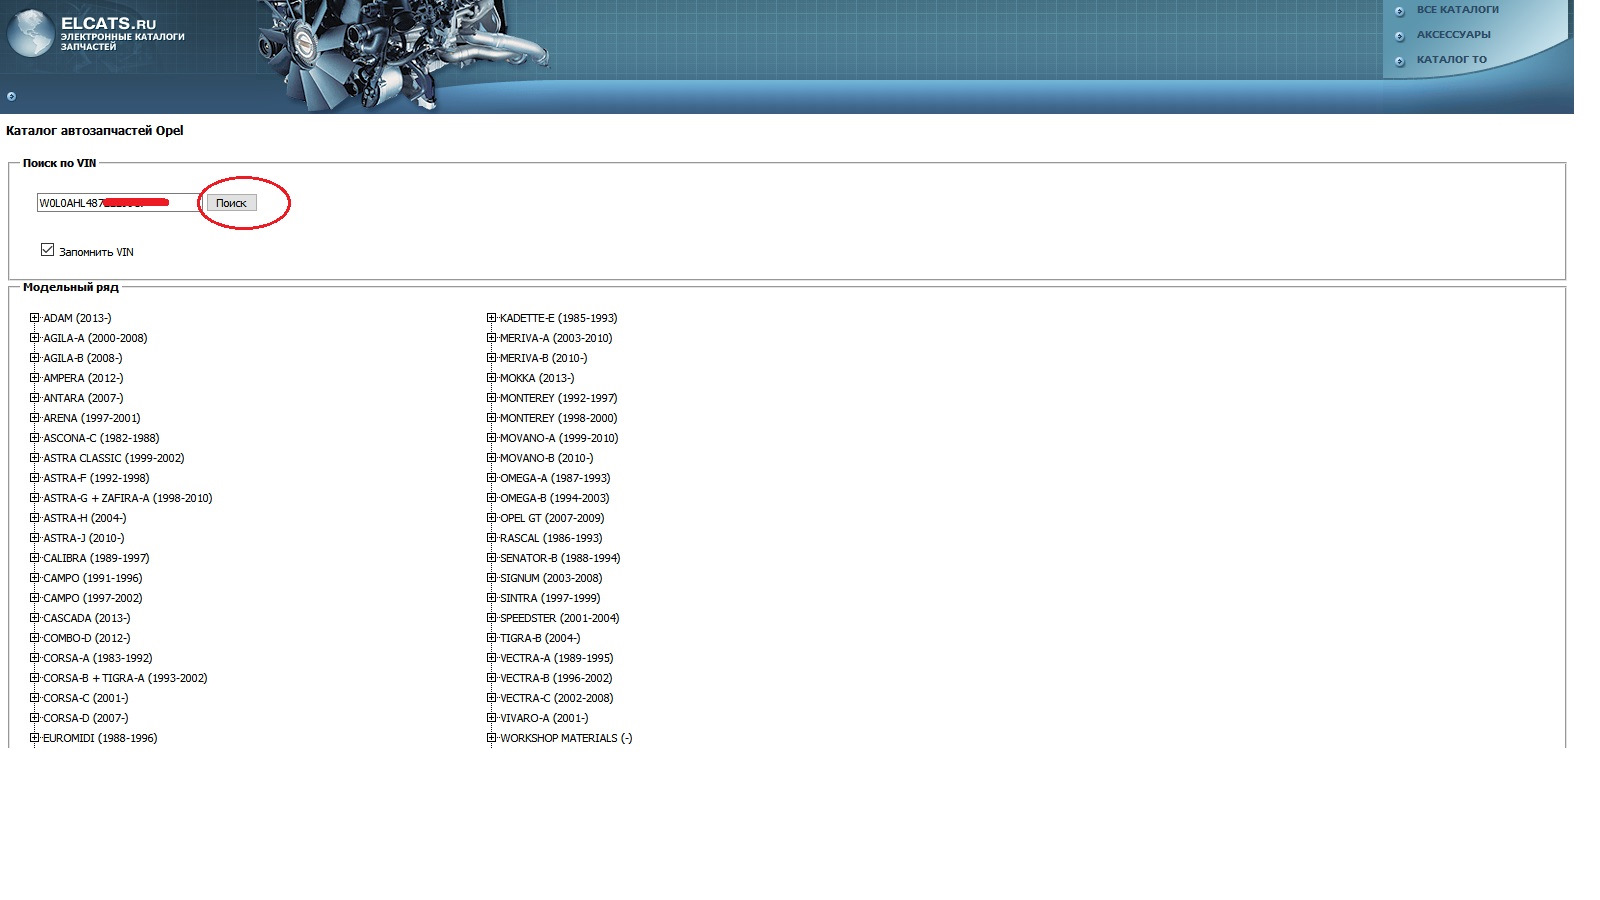
Task: Select COMBO-D (2012-) model
Action: (x=87, y=638)
